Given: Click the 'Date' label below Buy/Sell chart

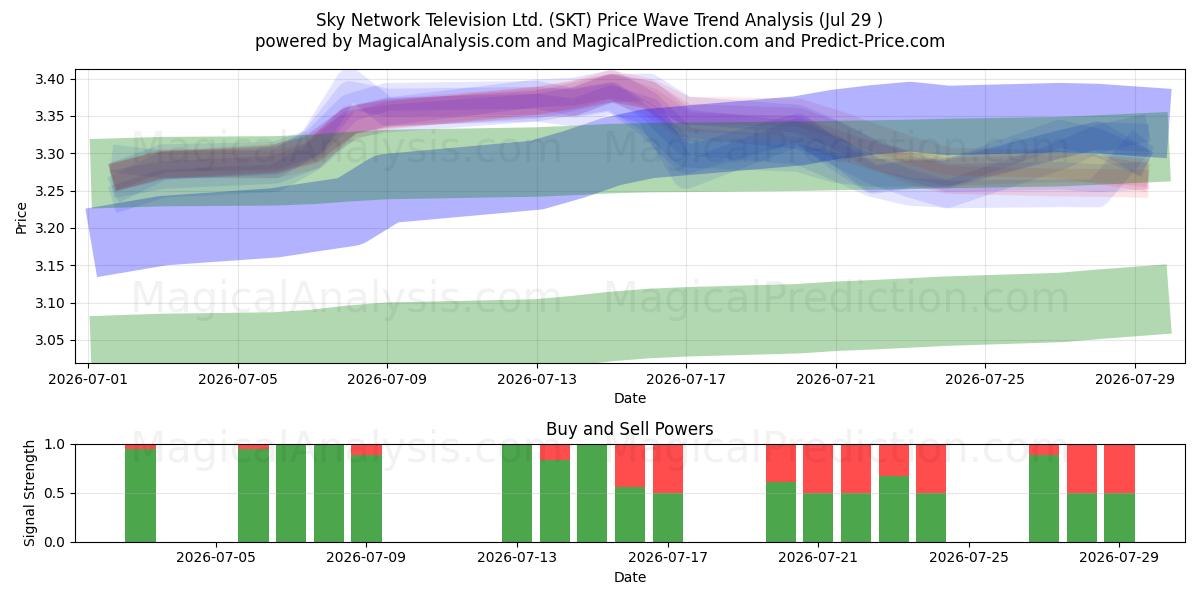Looking at the screenshot, I should (630, 577).
